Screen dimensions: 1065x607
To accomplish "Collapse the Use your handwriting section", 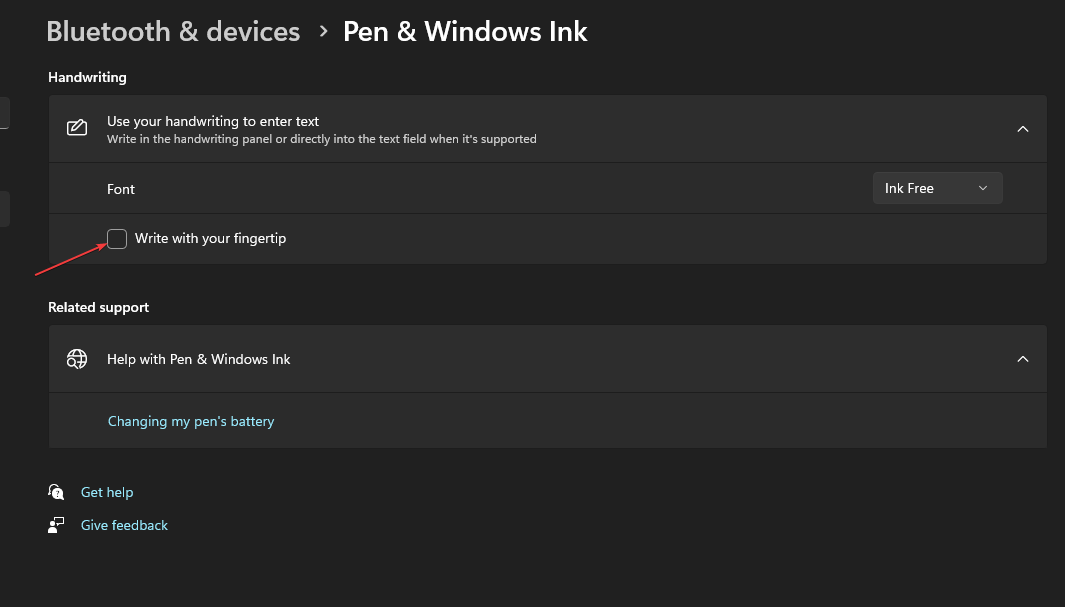I will coord(1022,128).
